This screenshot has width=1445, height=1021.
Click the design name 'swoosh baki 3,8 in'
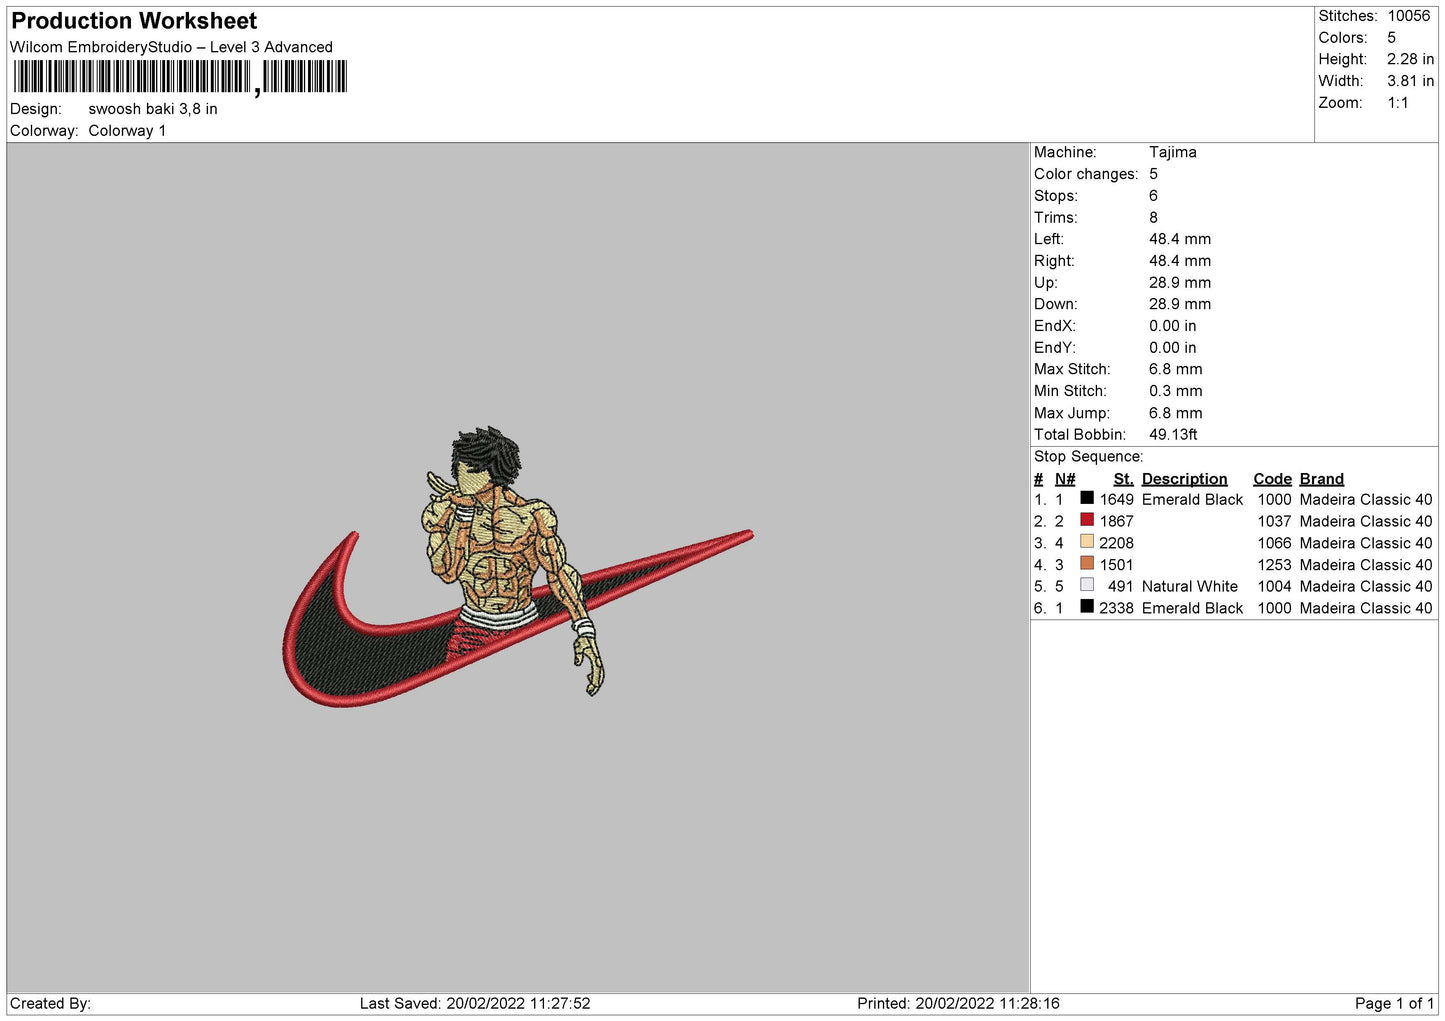[153, 109]
